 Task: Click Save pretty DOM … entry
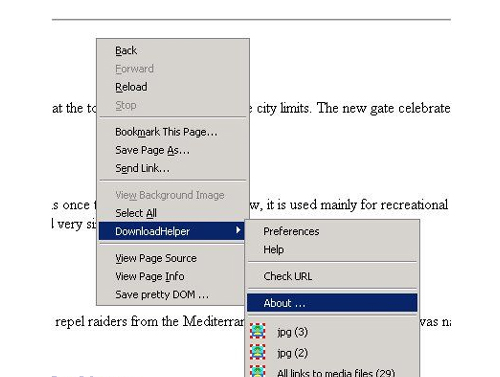pyautogui.click(x=172, y=295)
